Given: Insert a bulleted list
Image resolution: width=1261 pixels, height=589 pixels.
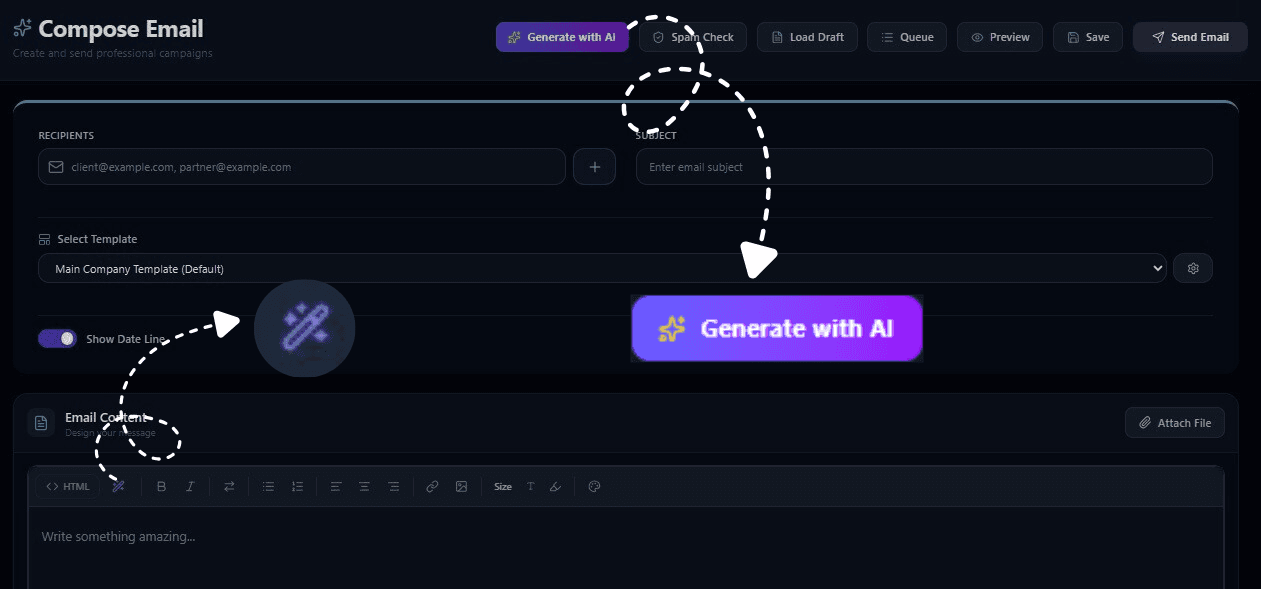Looking at the screenshot, I should [268, 487].
